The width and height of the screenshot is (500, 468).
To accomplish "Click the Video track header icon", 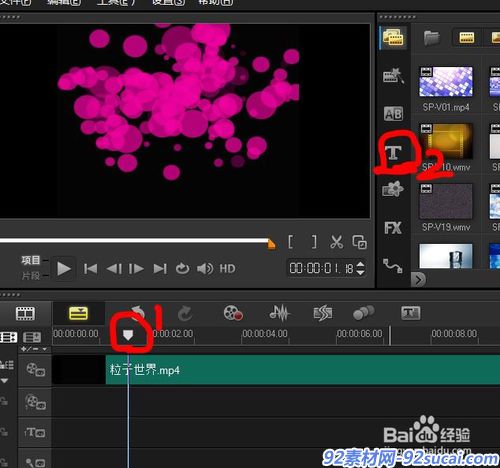I will click(35, 370).
